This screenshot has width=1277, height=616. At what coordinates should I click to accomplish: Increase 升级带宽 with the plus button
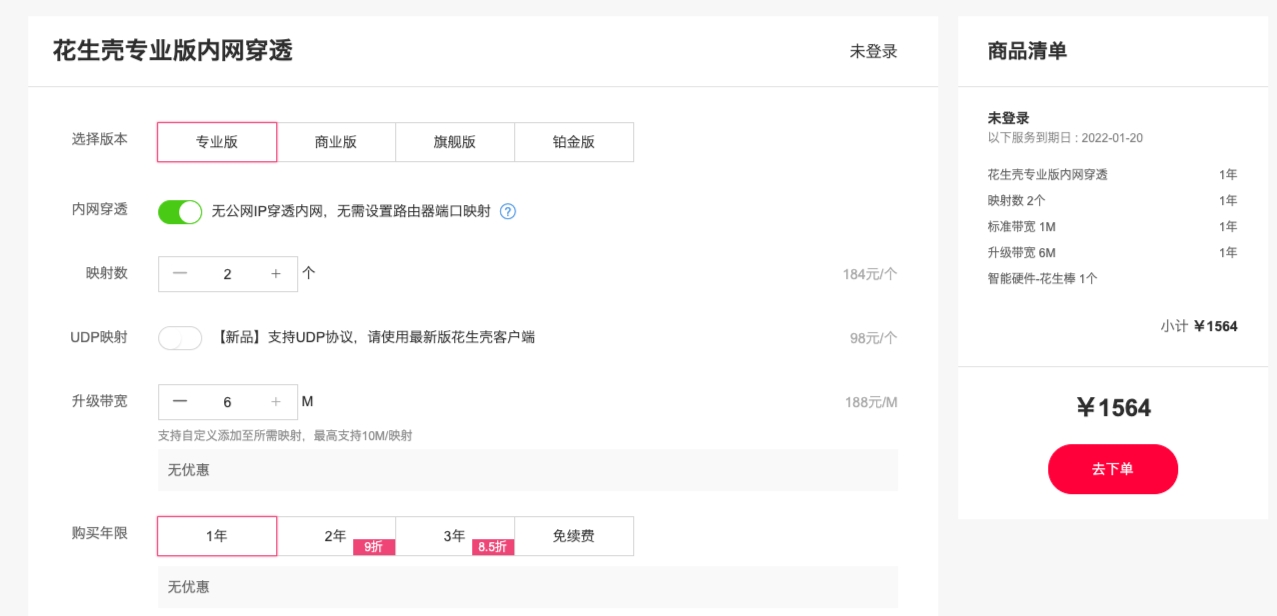click(276, 402)
